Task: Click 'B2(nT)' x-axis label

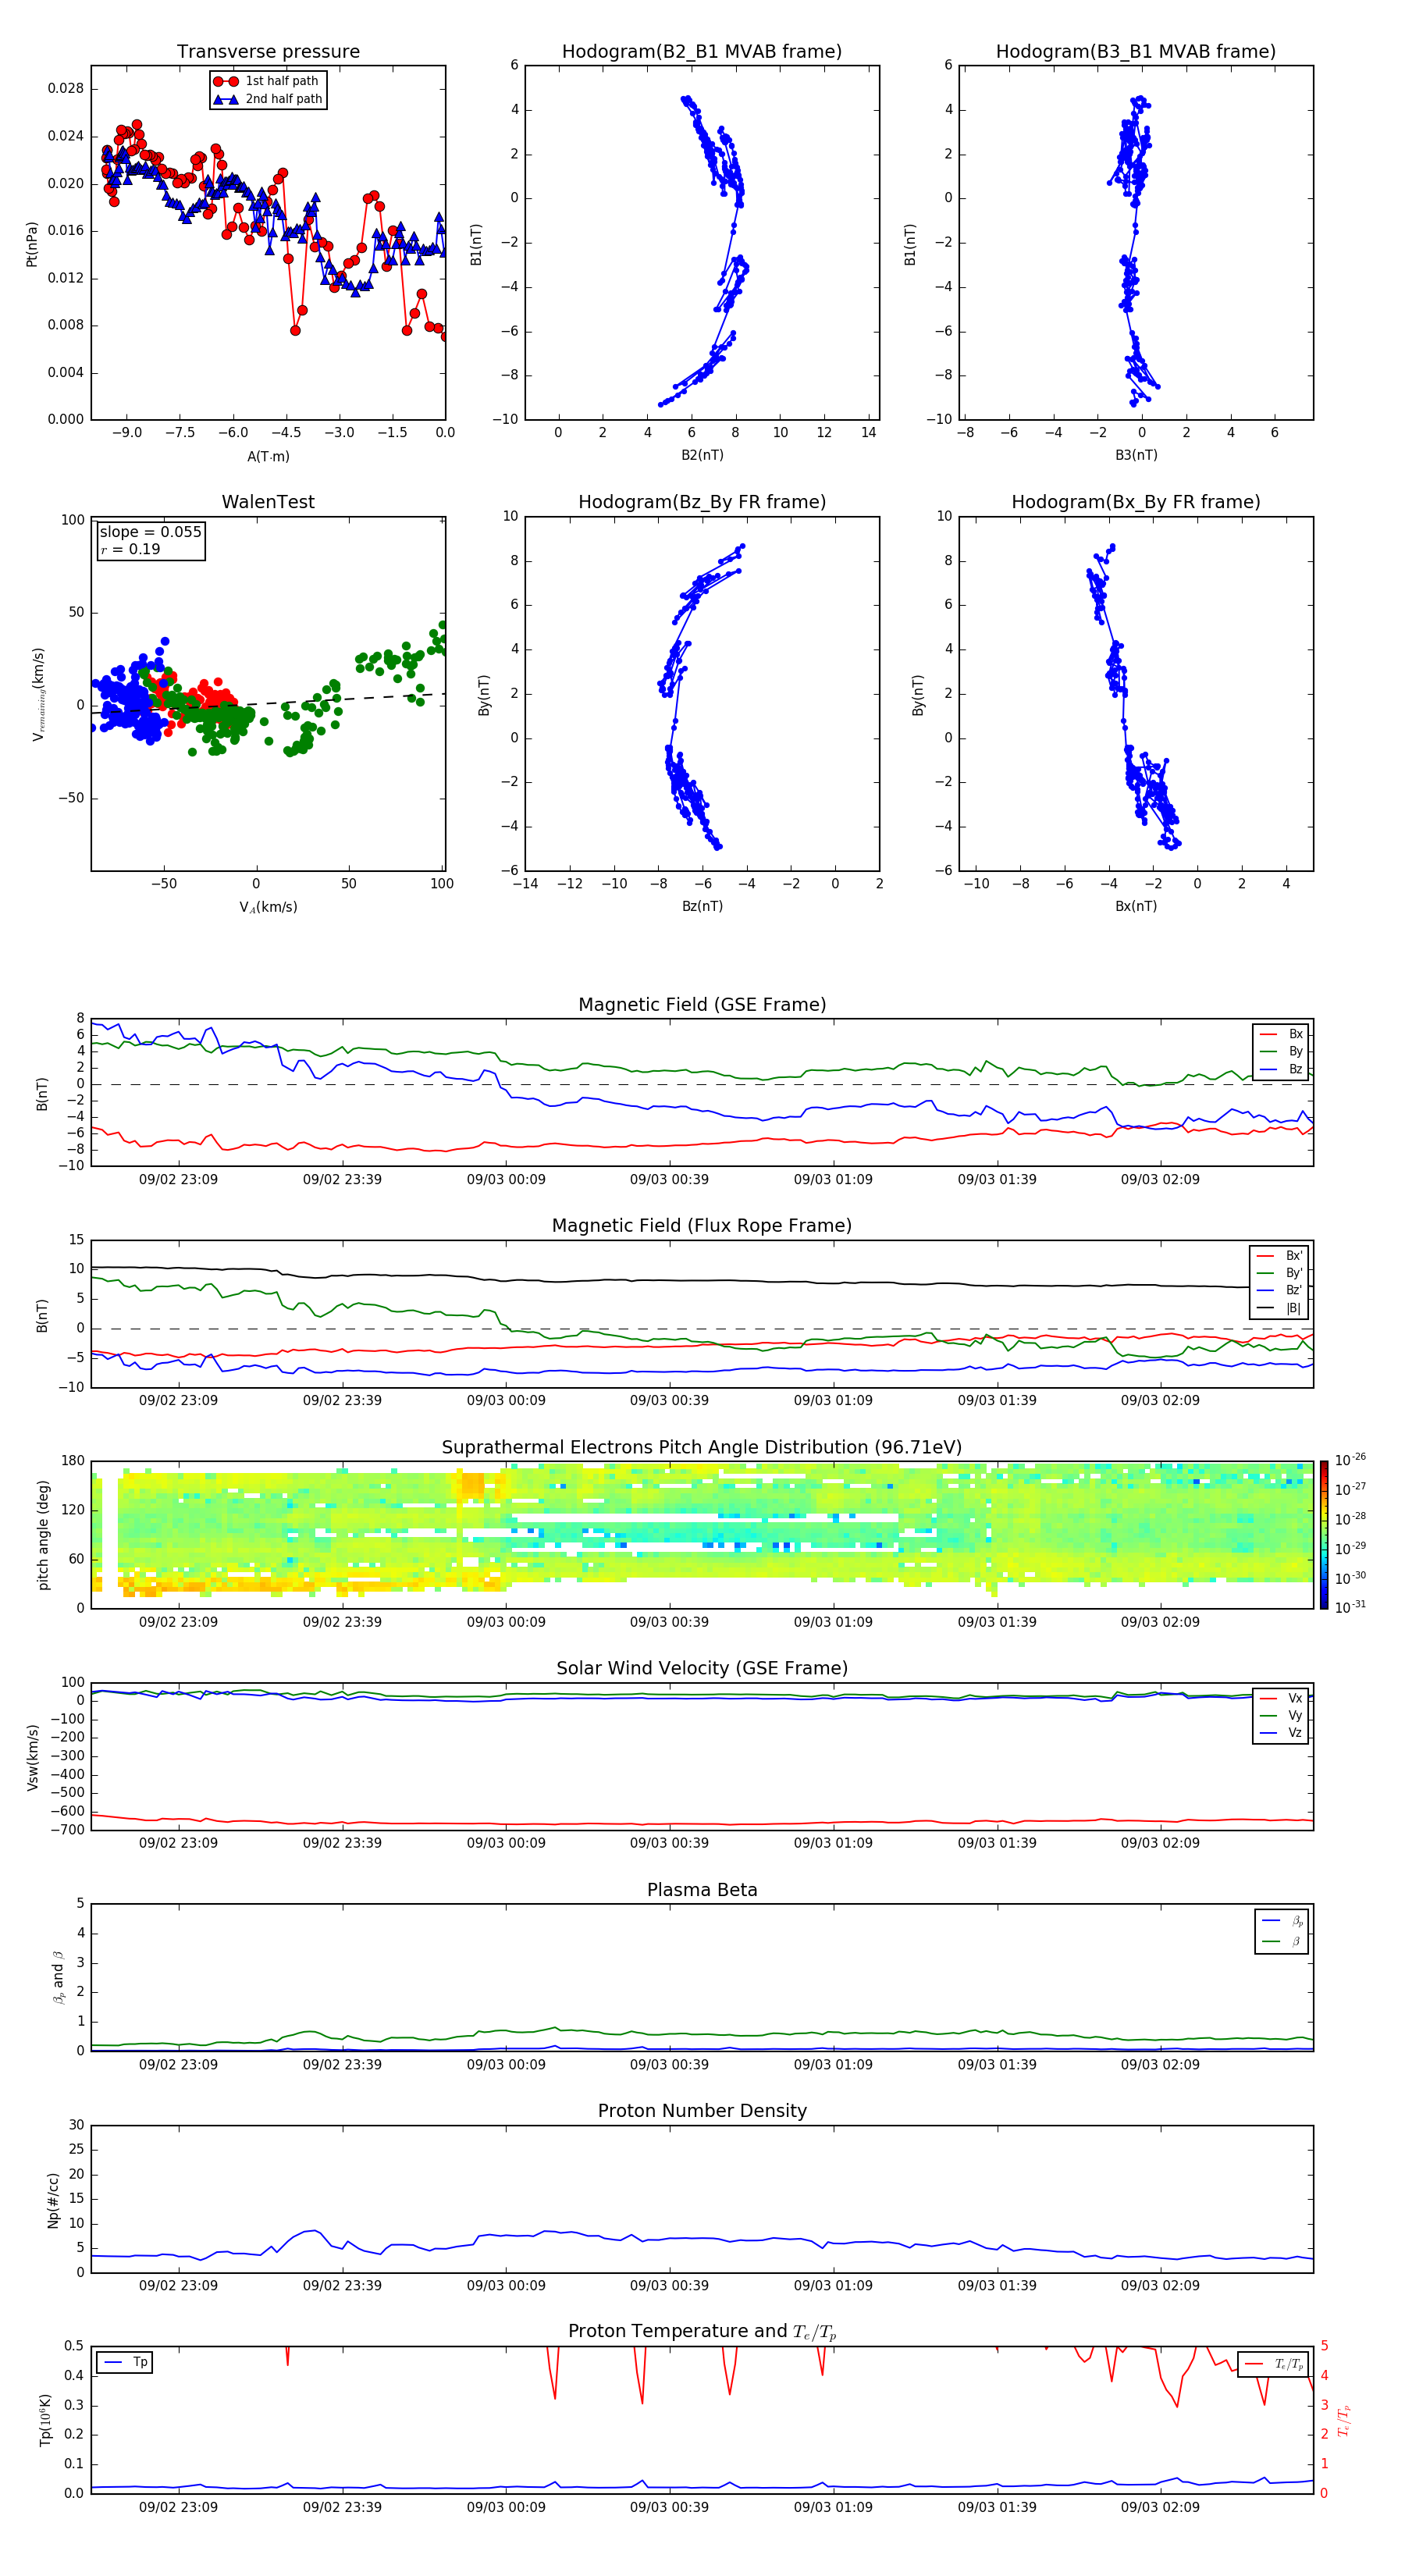Action: [702, 455]
